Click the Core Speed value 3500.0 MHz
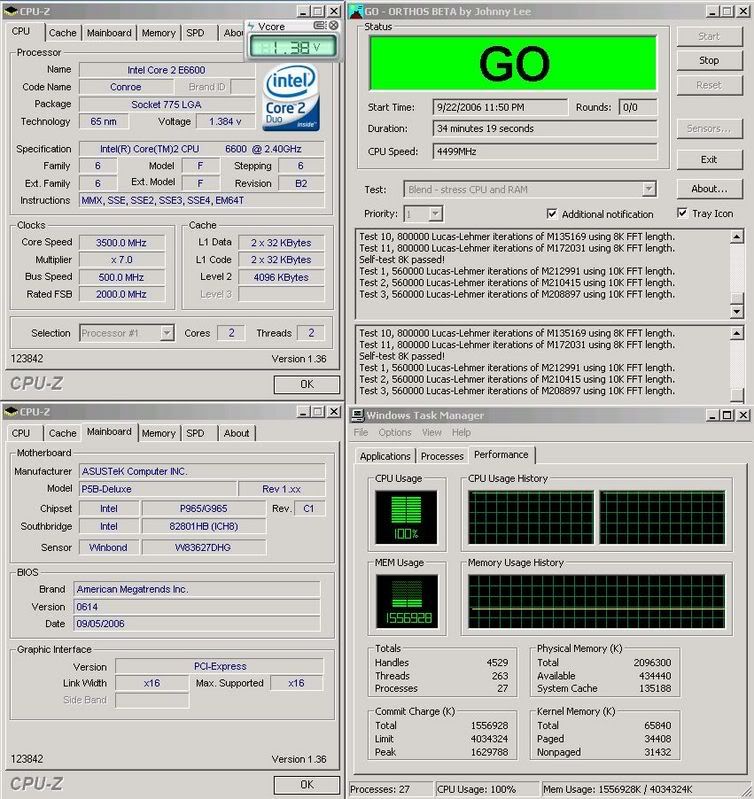The width and height of the screenshot is (754, 799). point(121,243)
